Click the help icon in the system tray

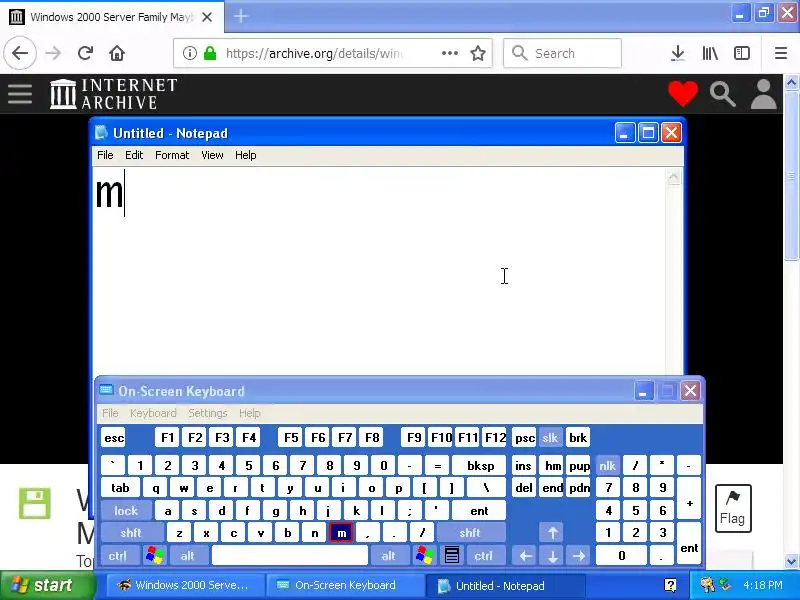point(670,585)
